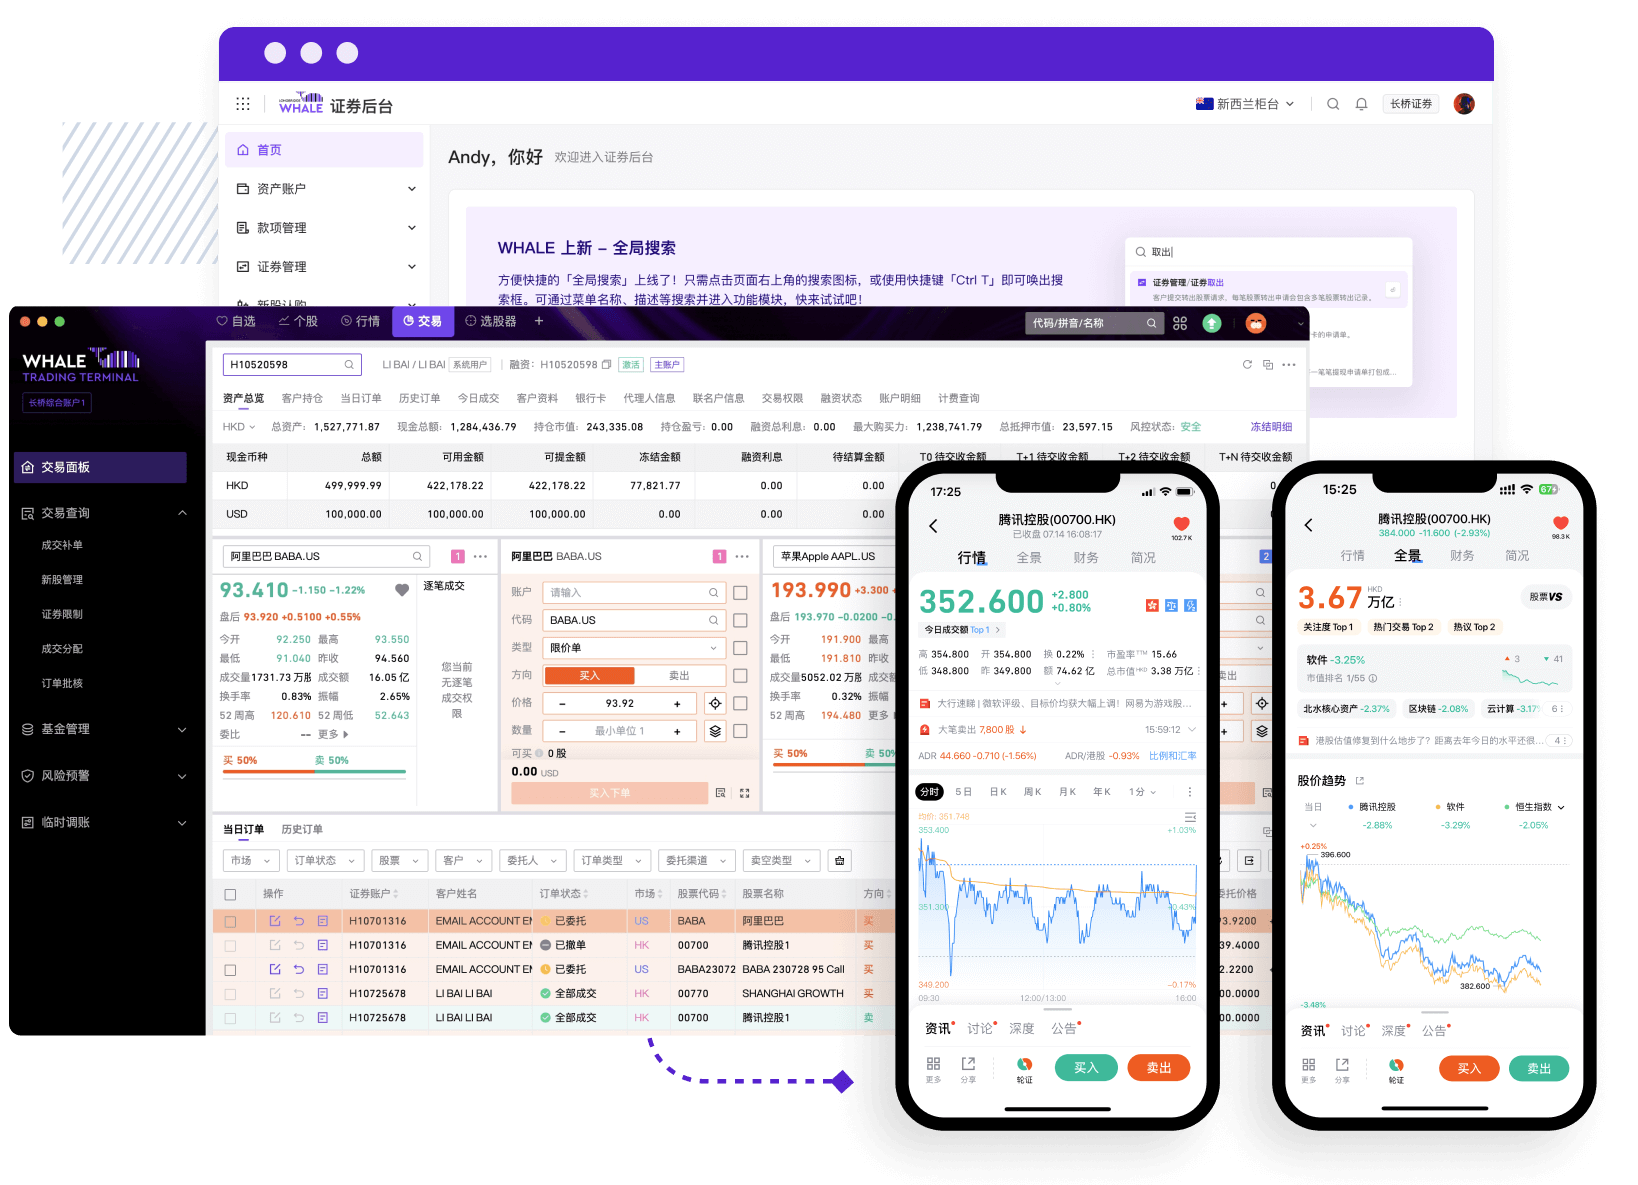Go back using arrow on left phone screen
1638x1185 pixels.
[933, 526]
